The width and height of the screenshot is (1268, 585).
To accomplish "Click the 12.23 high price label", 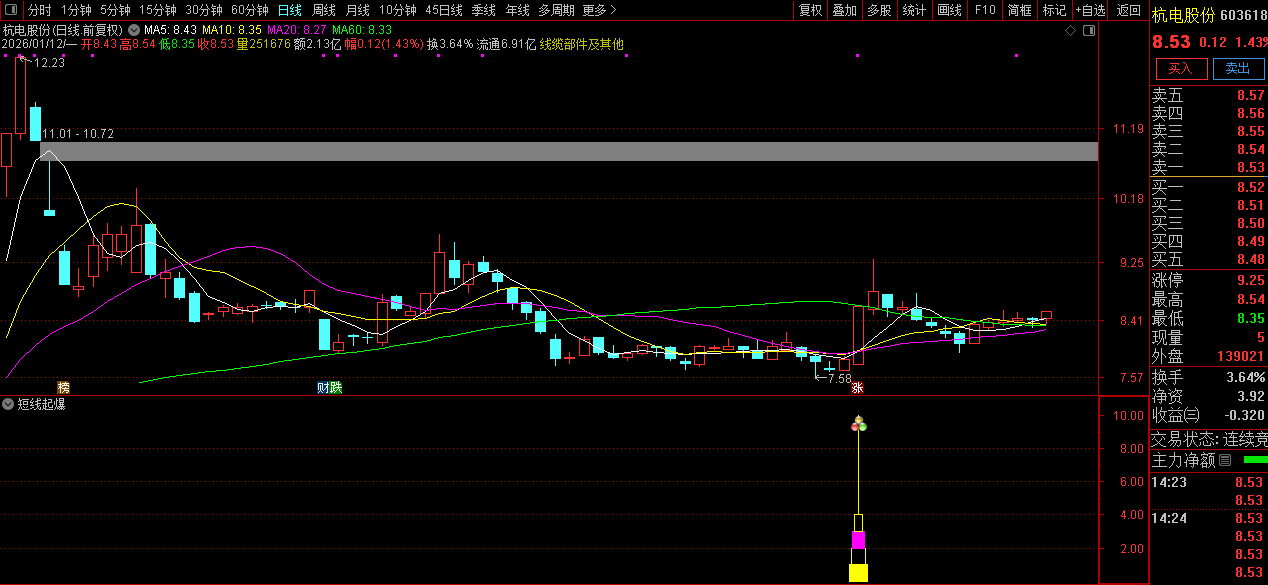I will coord(49,63).
